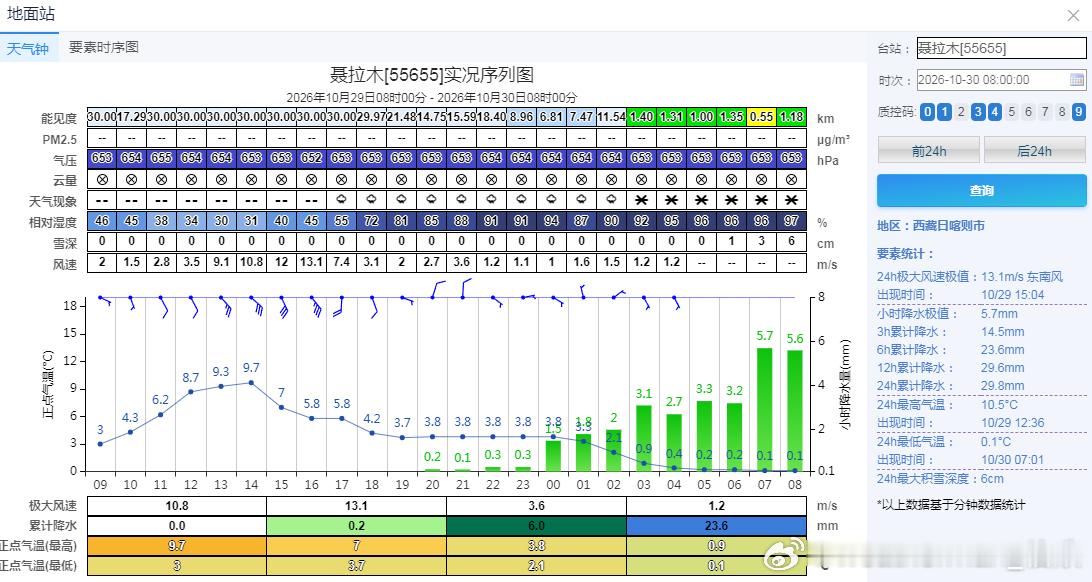
Task: Toggle quality code 5
Action: pos(1011,111)
